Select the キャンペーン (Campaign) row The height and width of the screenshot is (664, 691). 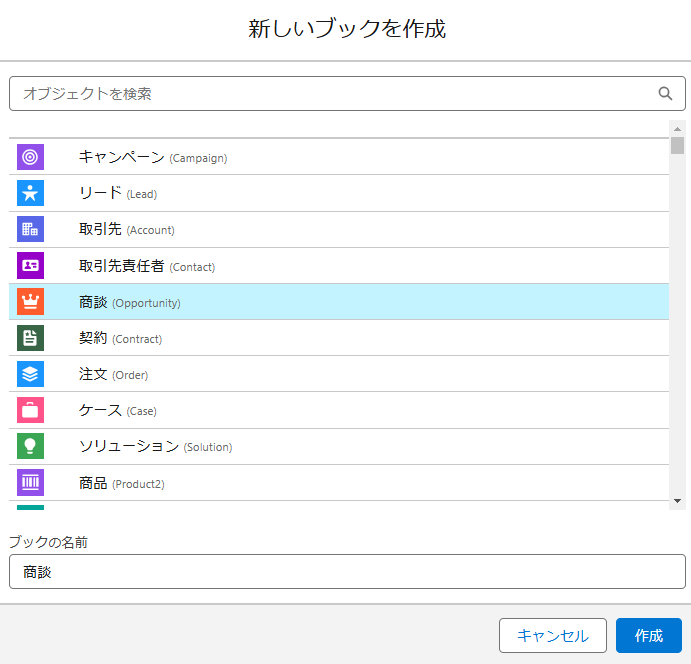point(339,157)
